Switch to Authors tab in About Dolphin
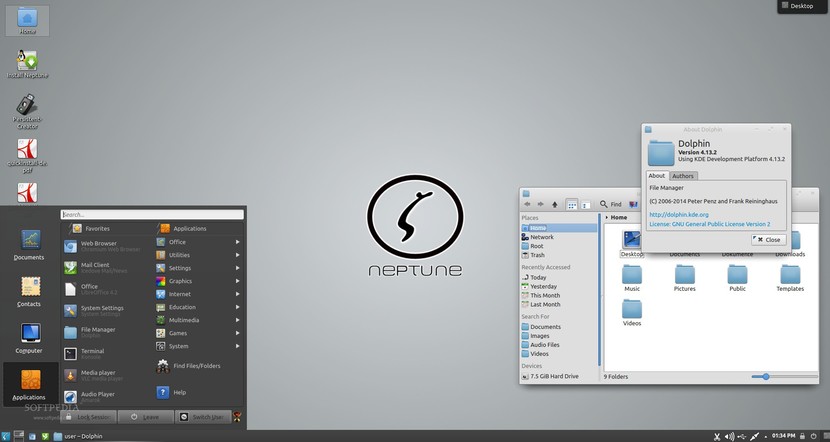 (683, 176)
